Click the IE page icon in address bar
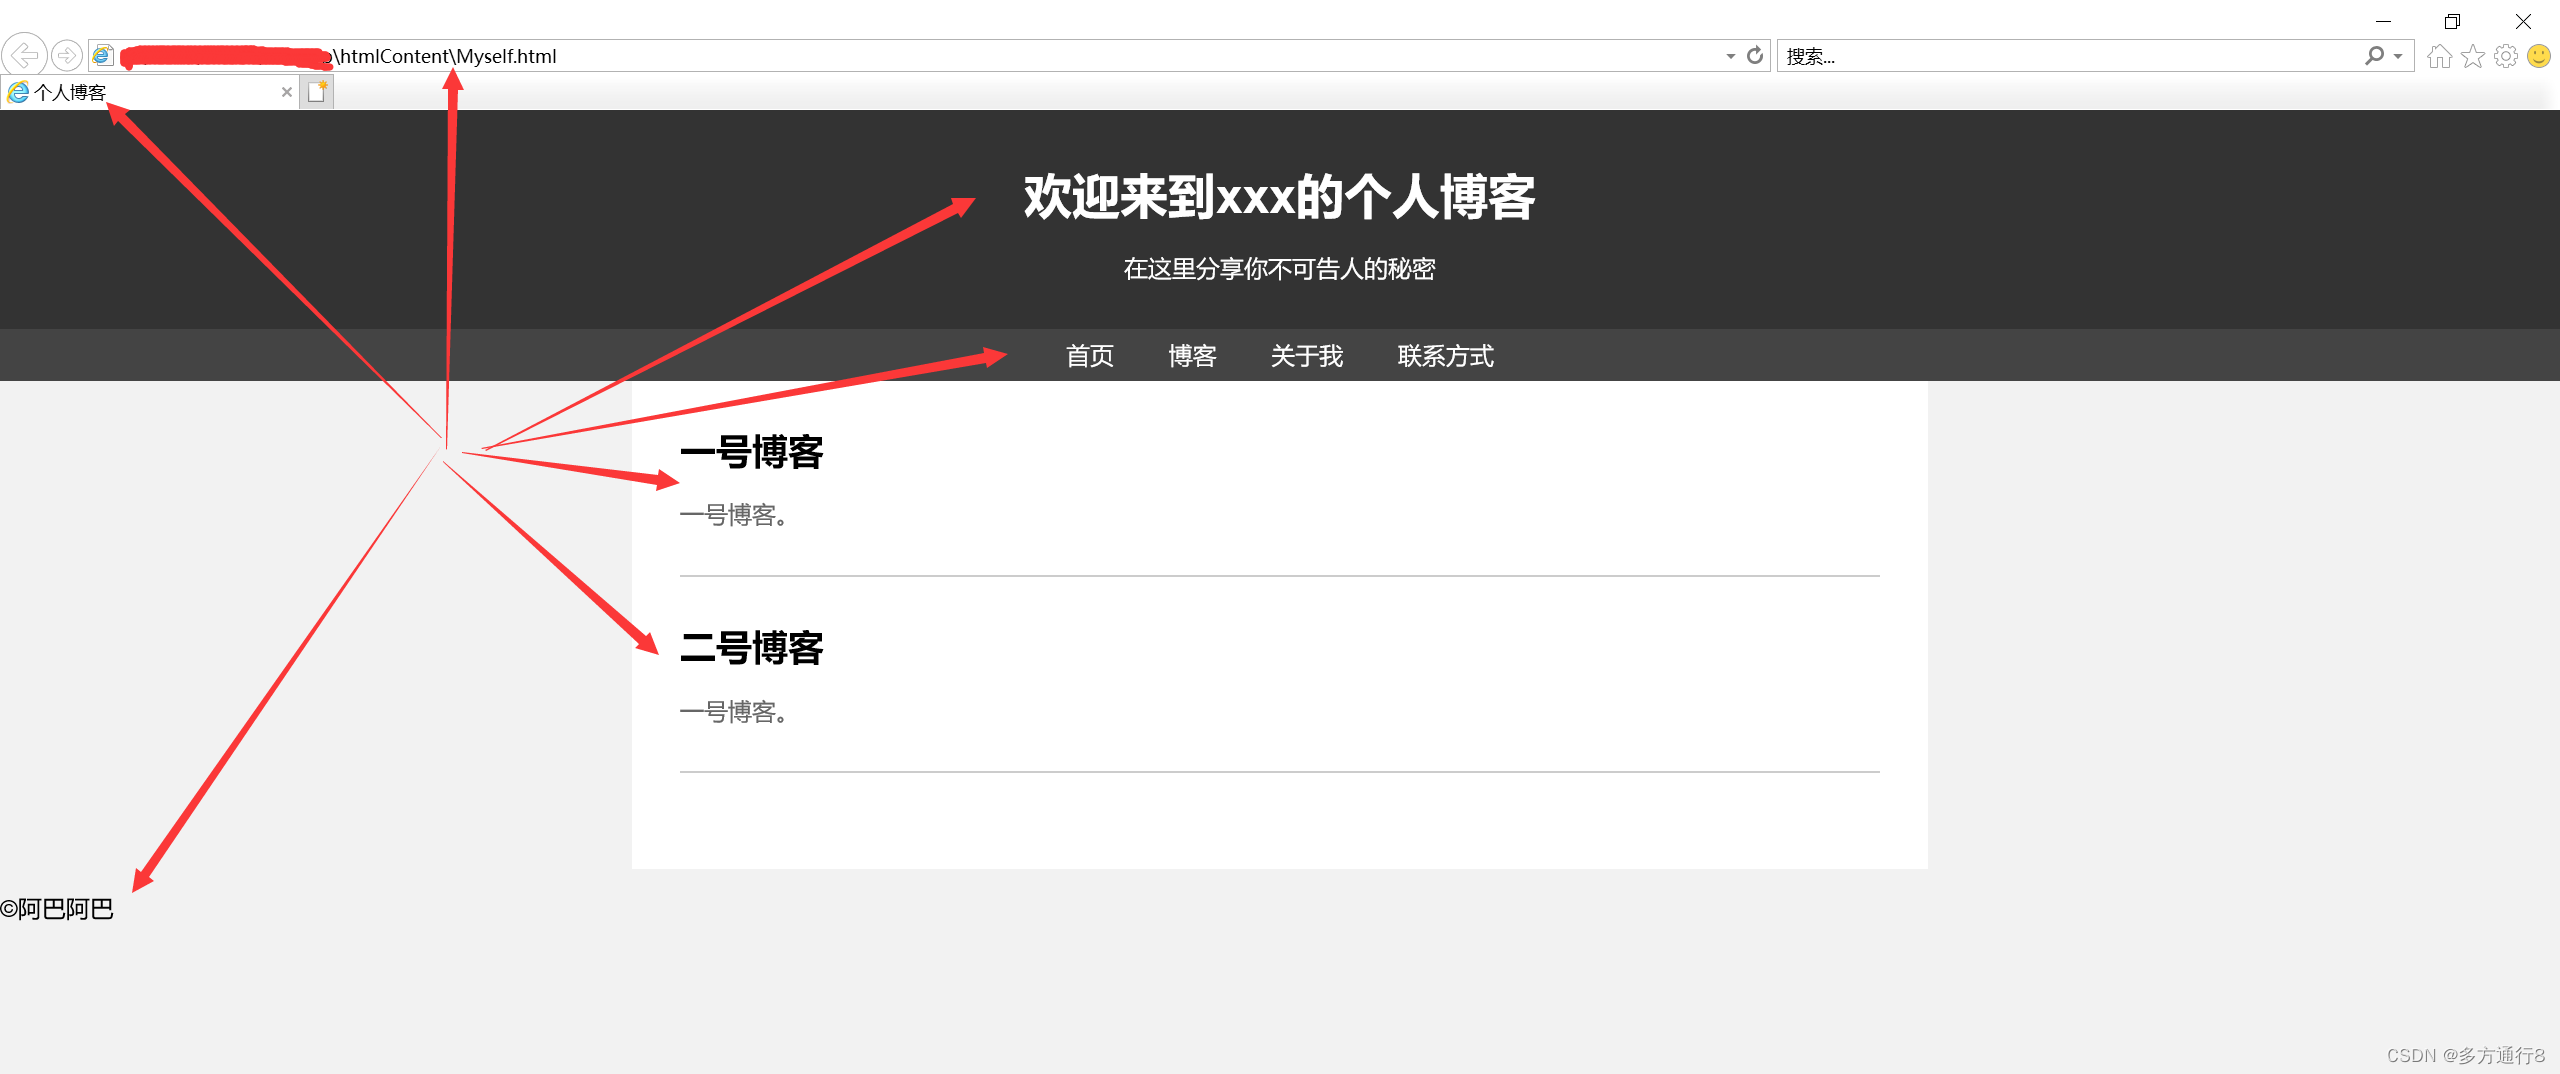The height and width of the screenshot is (1074, 2560). click(x=103, y=55)
